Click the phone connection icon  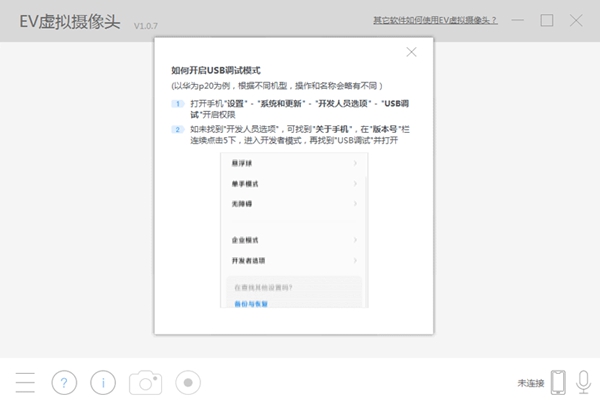[x=557, y=382]
